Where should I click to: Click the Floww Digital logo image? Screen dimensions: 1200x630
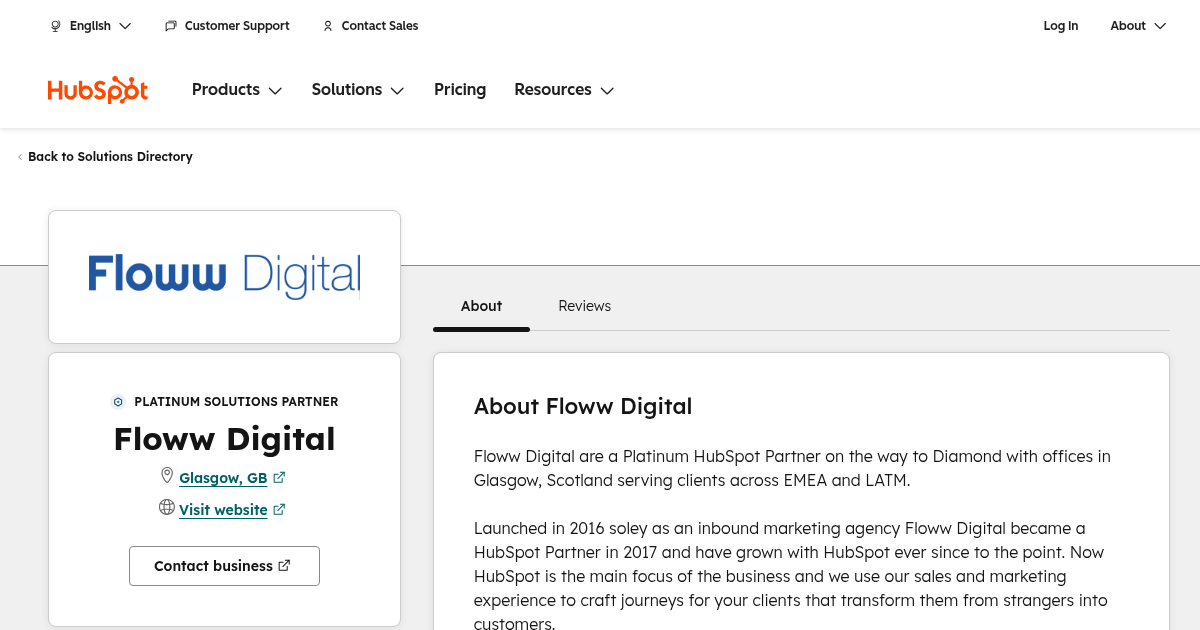(224, 276)
